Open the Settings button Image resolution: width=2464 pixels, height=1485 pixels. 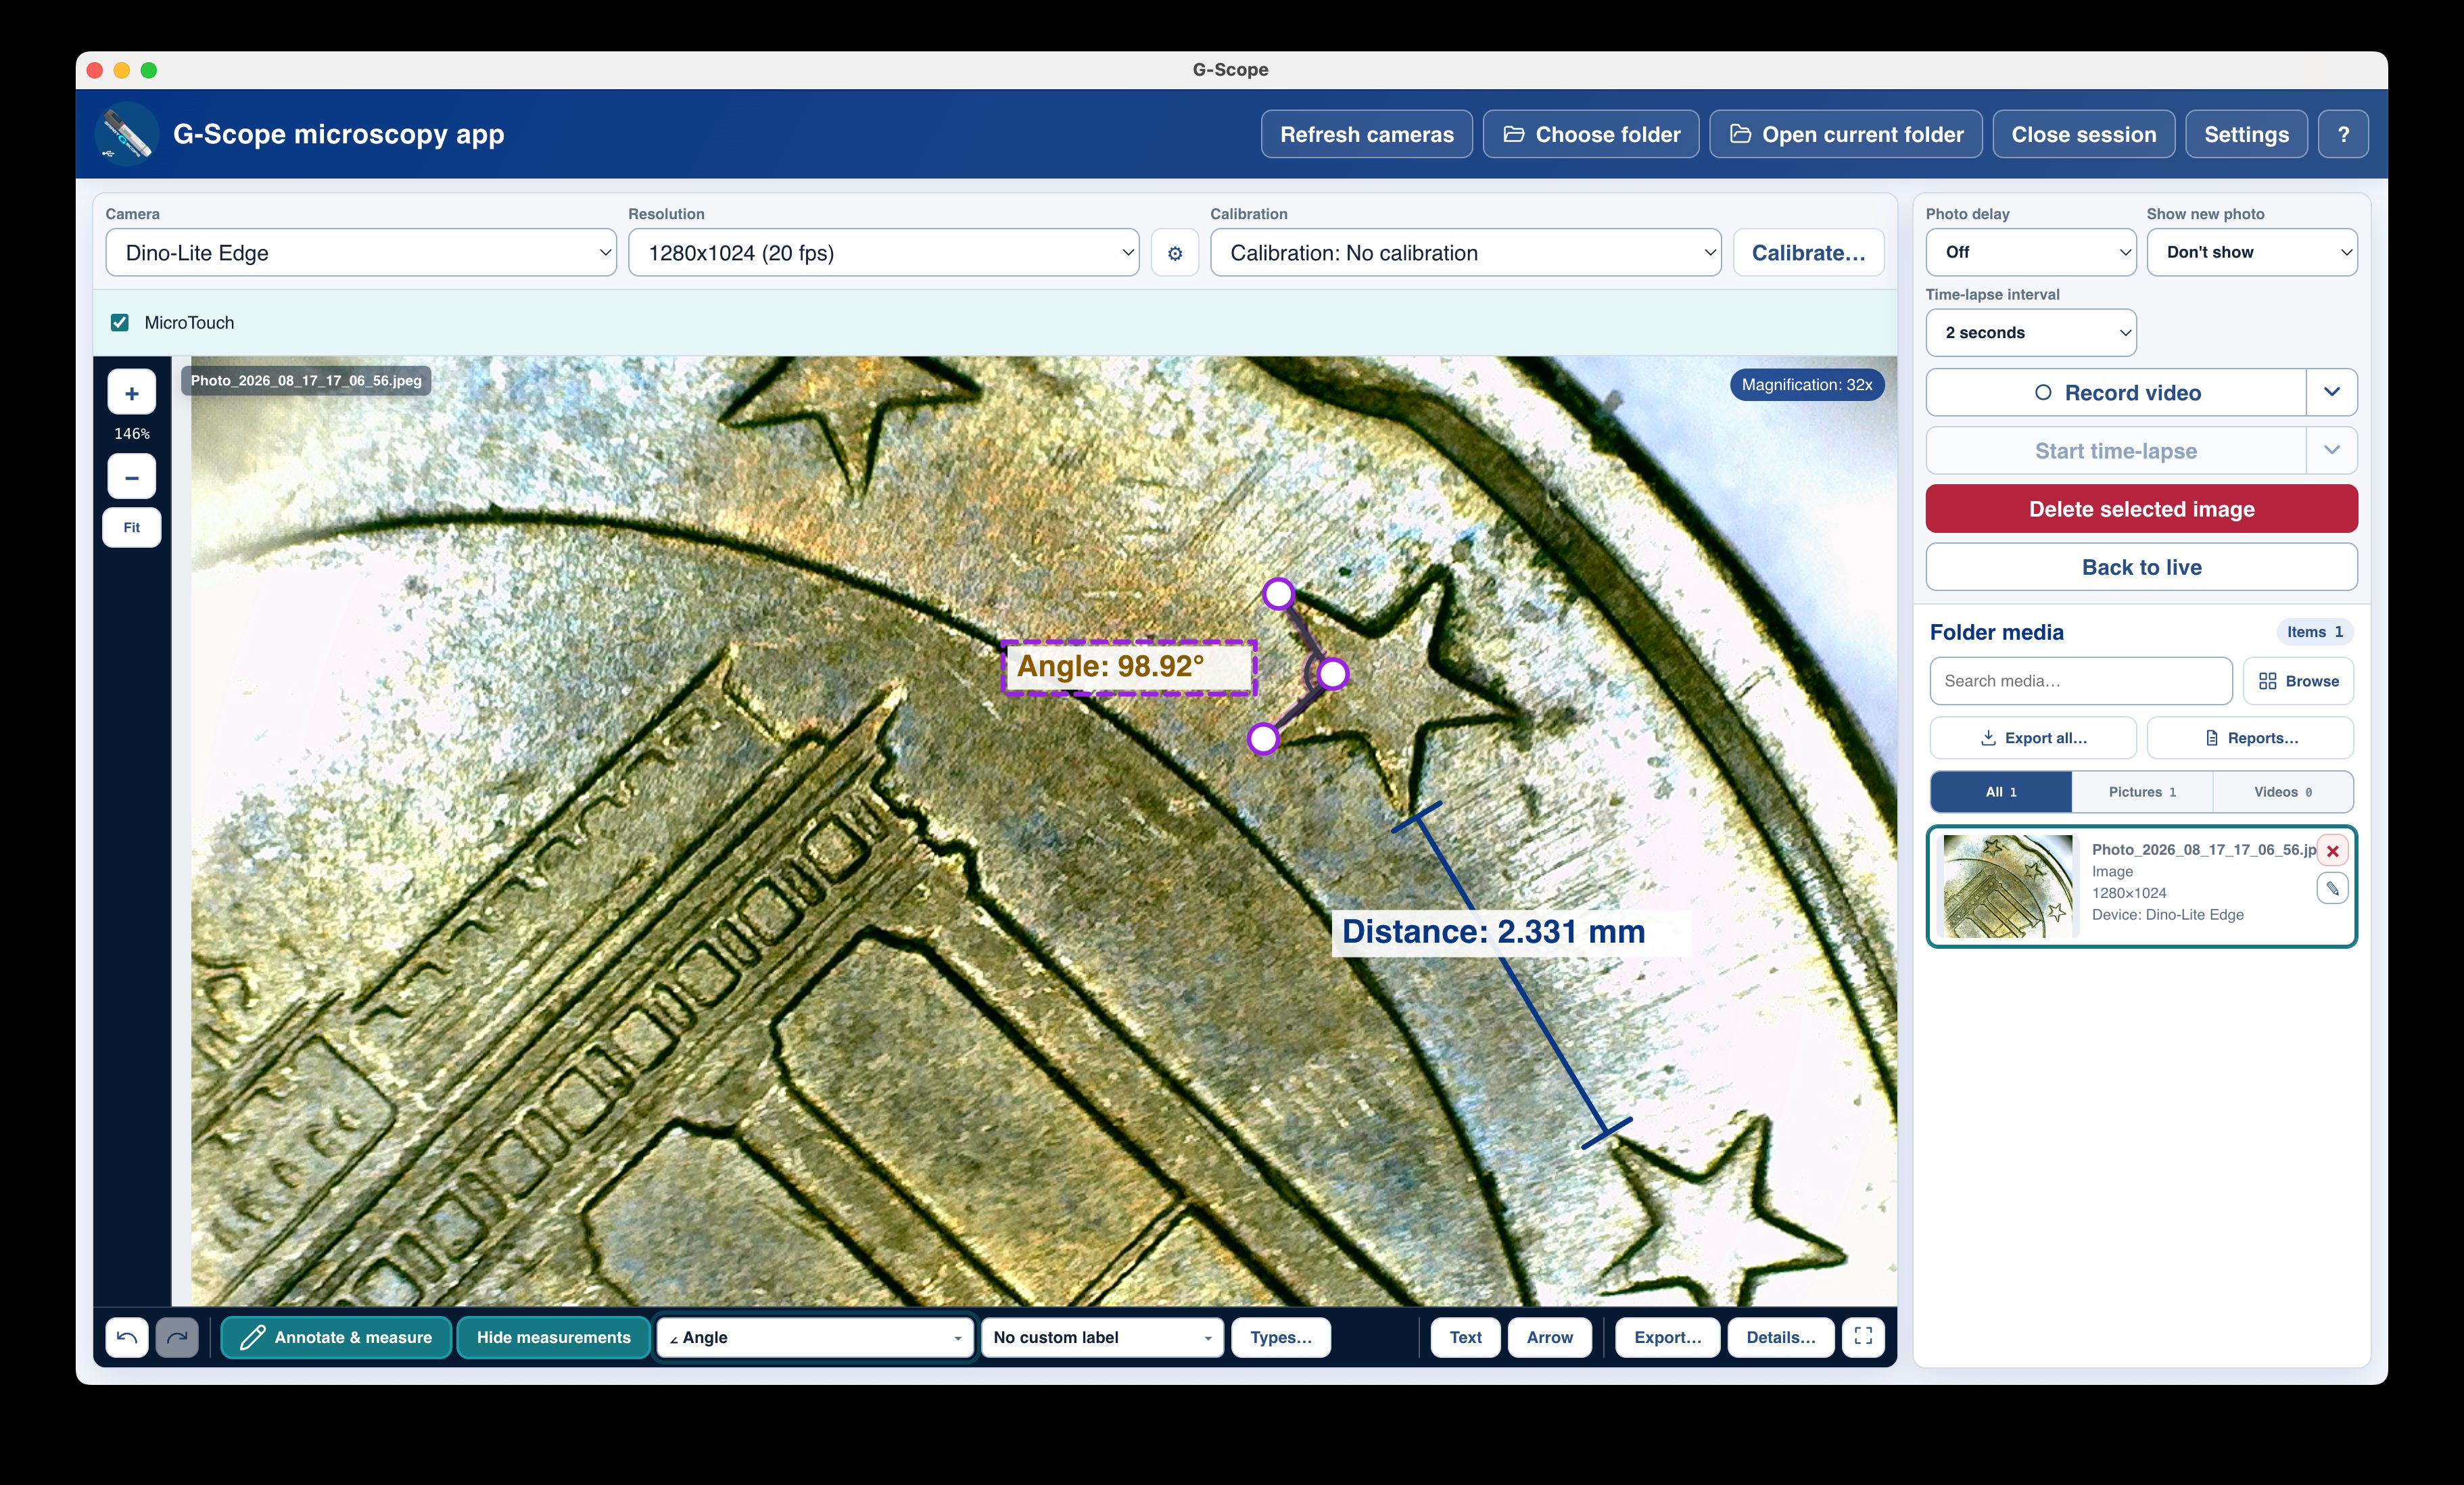coord(2246,134)
